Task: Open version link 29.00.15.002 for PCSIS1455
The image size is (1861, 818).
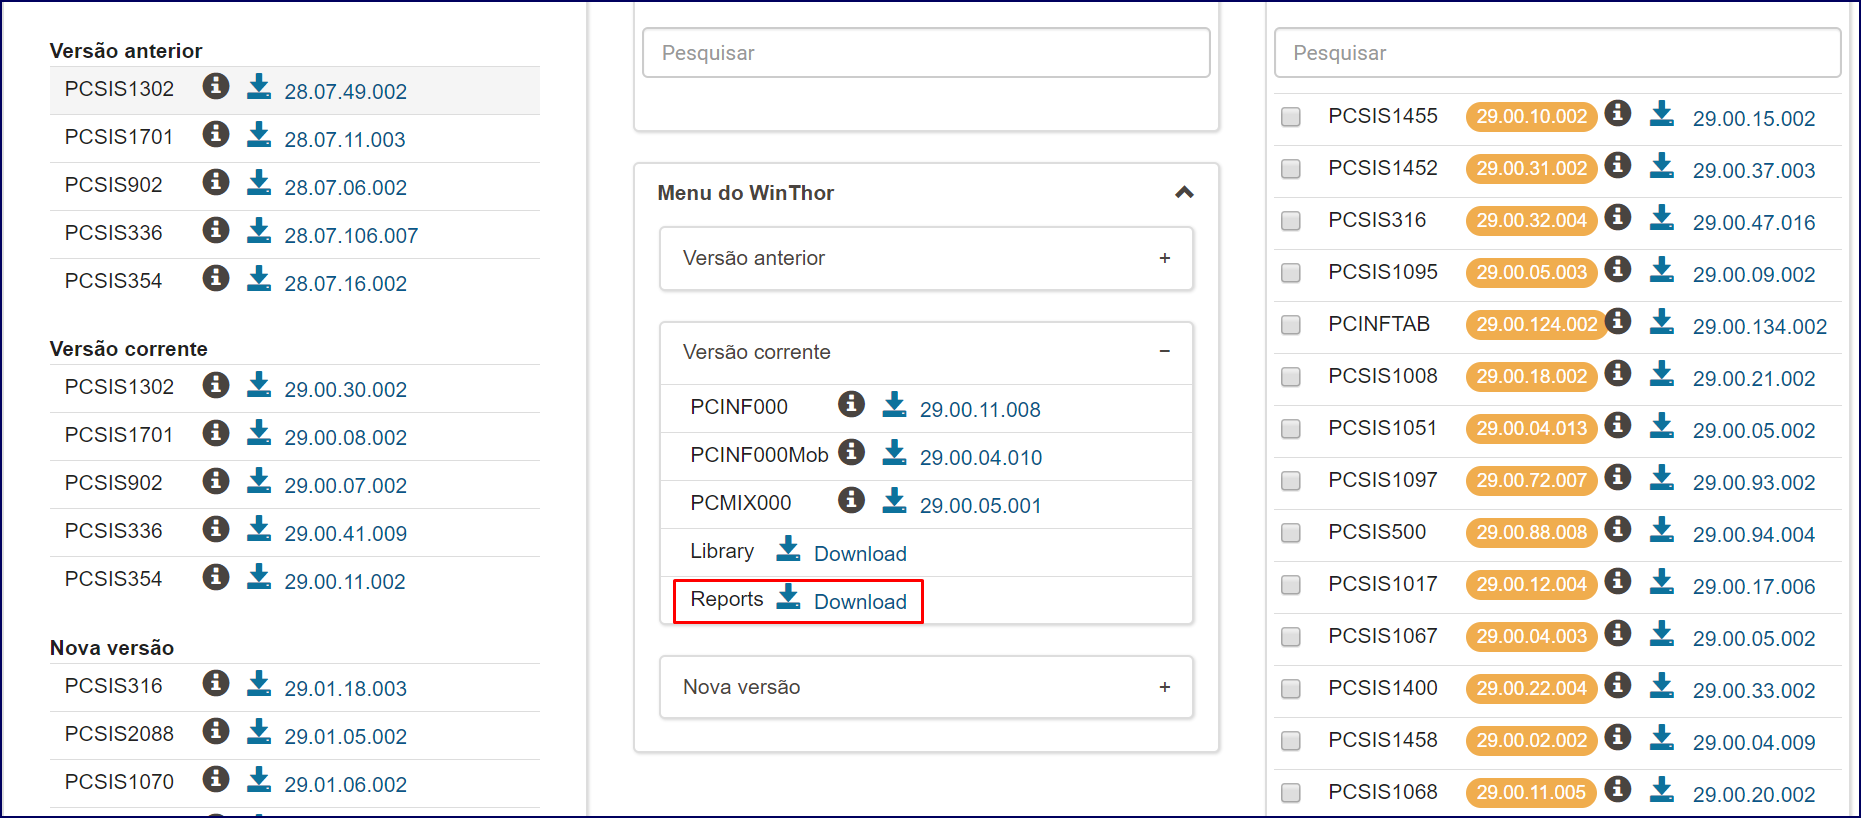Action: coord(1754,119)
